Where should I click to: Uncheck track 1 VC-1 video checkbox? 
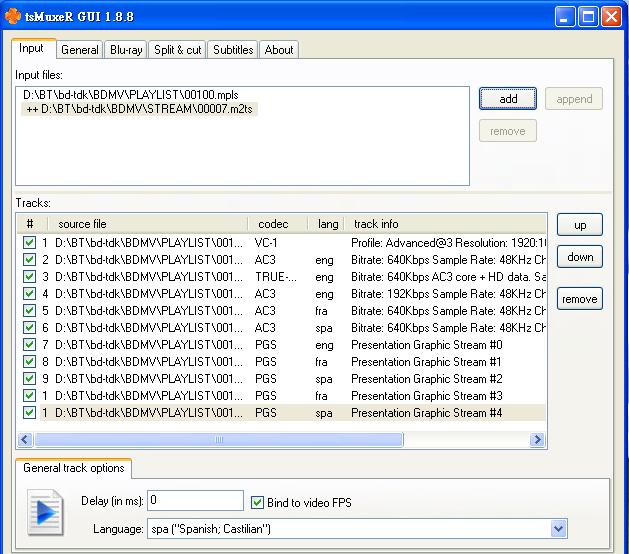[29, 243]
